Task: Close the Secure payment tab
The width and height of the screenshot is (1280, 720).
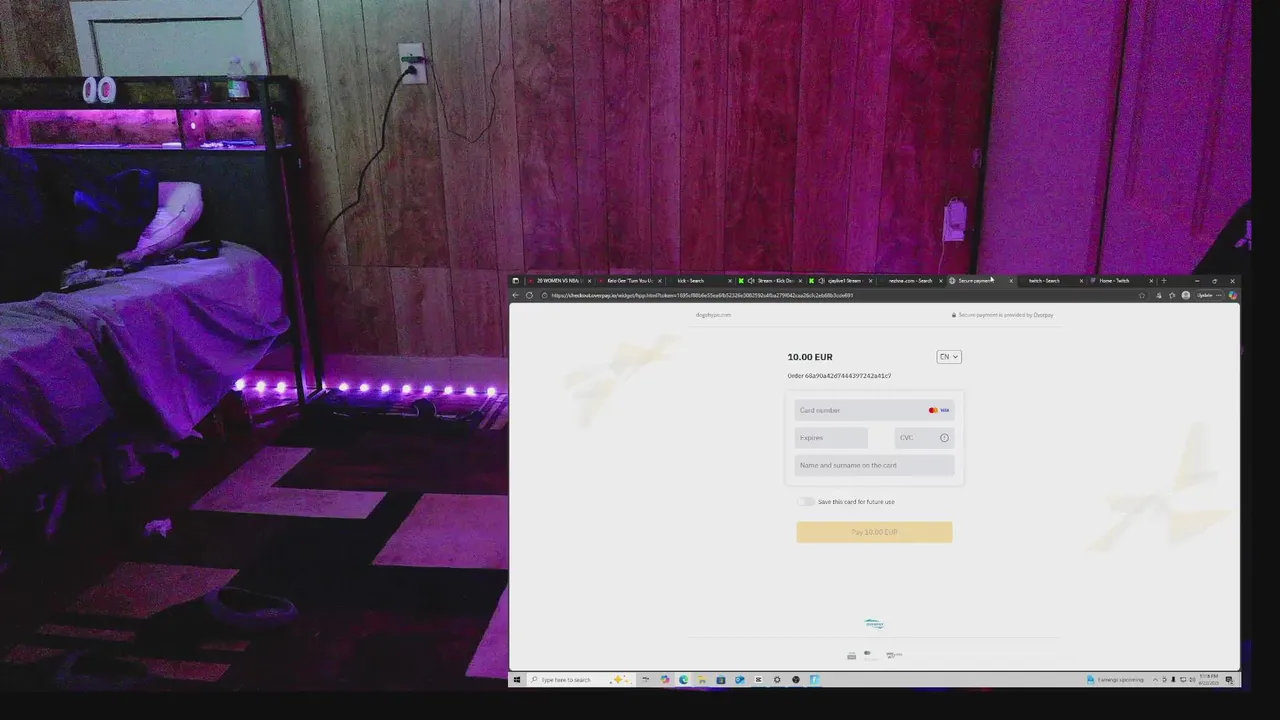Action: 1011,281
